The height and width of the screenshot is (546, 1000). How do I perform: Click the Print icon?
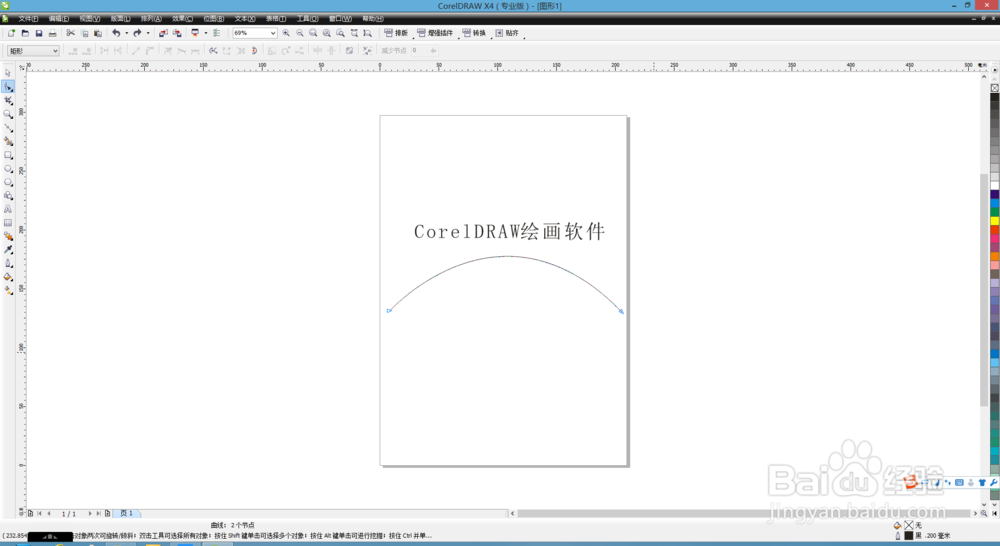[x=53, y=33]
